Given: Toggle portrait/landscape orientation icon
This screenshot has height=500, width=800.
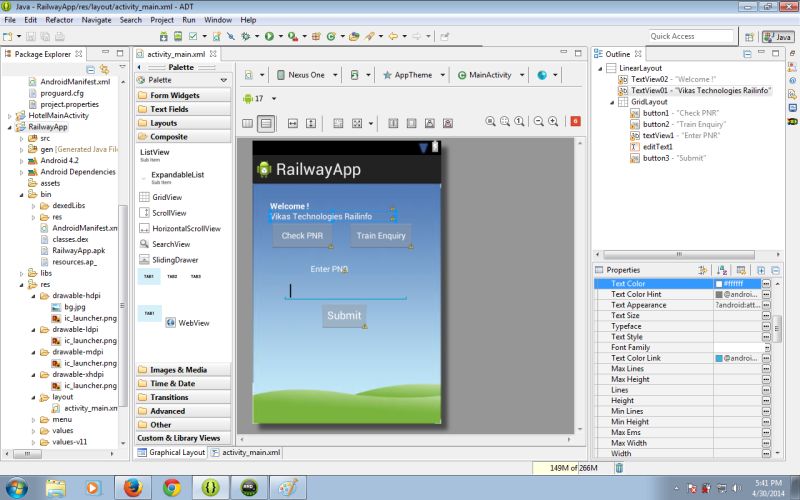Looking at the screenshot, I should coord(355,75).
